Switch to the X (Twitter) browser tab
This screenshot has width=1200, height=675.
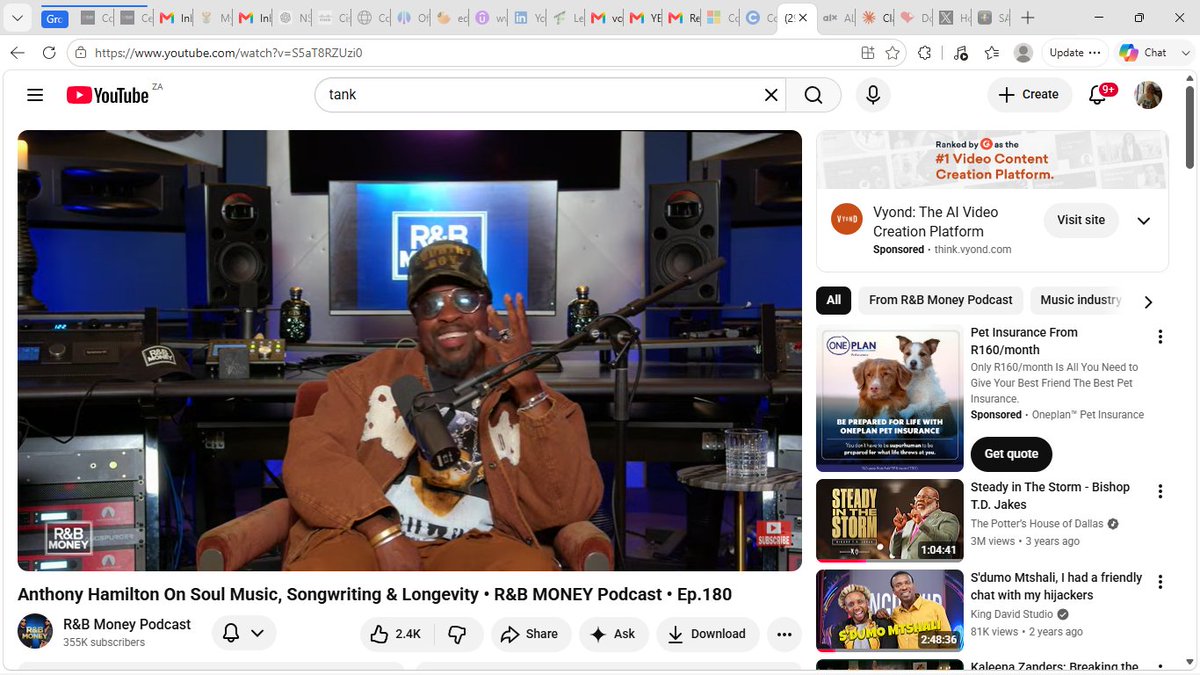click(x=957, y=18)
